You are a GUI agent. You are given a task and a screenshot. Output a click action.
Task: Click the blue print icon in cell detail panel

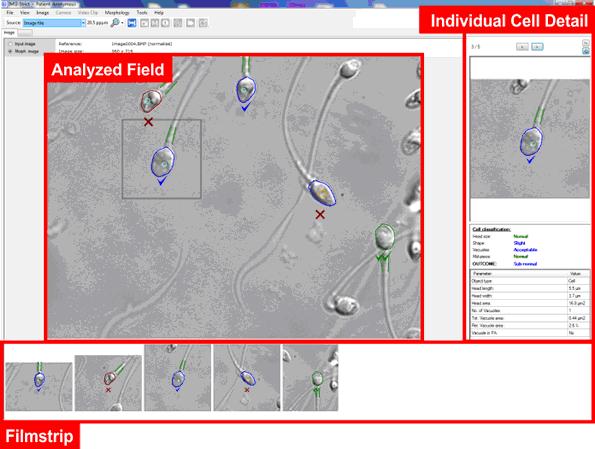click(586, 51)
